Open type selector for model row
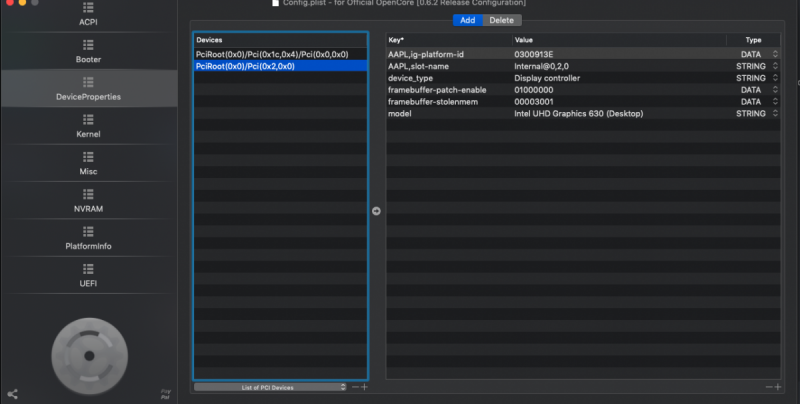Image resolution: width=800 pixels, height=404 pixels. tap(775, 114)
